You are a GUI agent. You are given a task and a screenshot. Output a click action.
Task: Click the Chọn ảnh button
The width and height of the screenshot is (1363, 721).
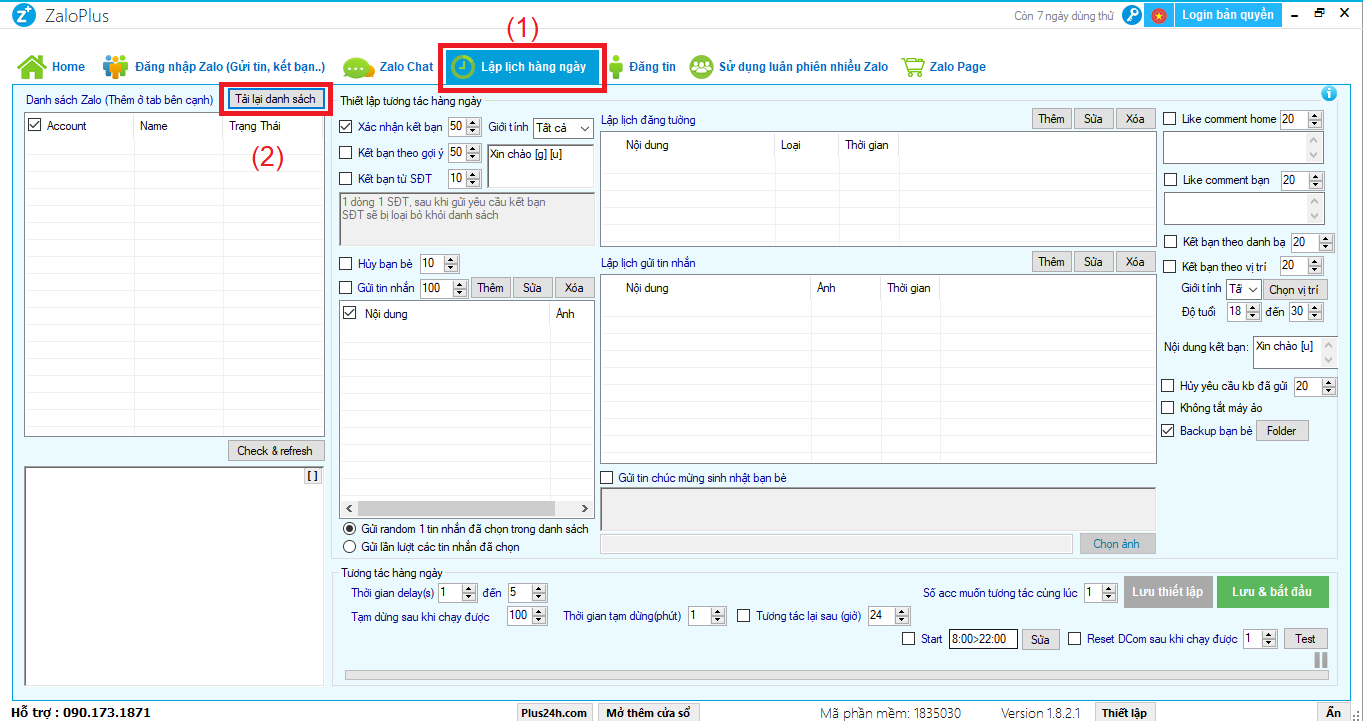[x=1117, y=544]
